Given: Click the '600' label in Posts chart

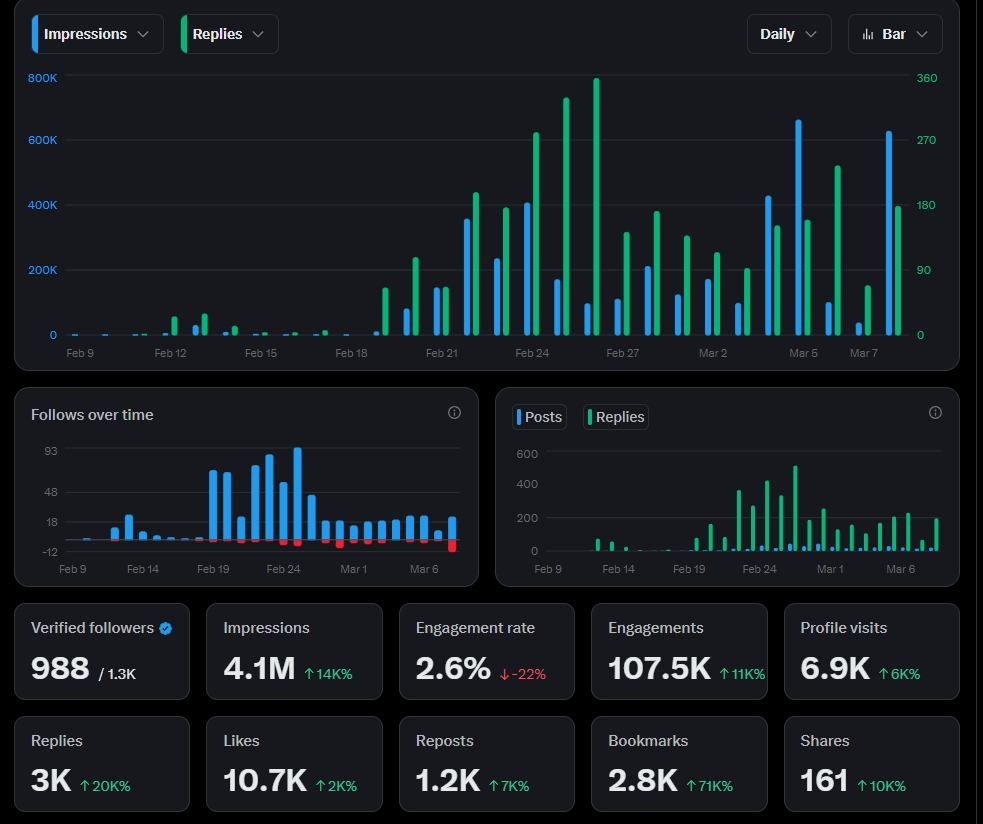Looking at the screenshot, I should pos(527,454).
